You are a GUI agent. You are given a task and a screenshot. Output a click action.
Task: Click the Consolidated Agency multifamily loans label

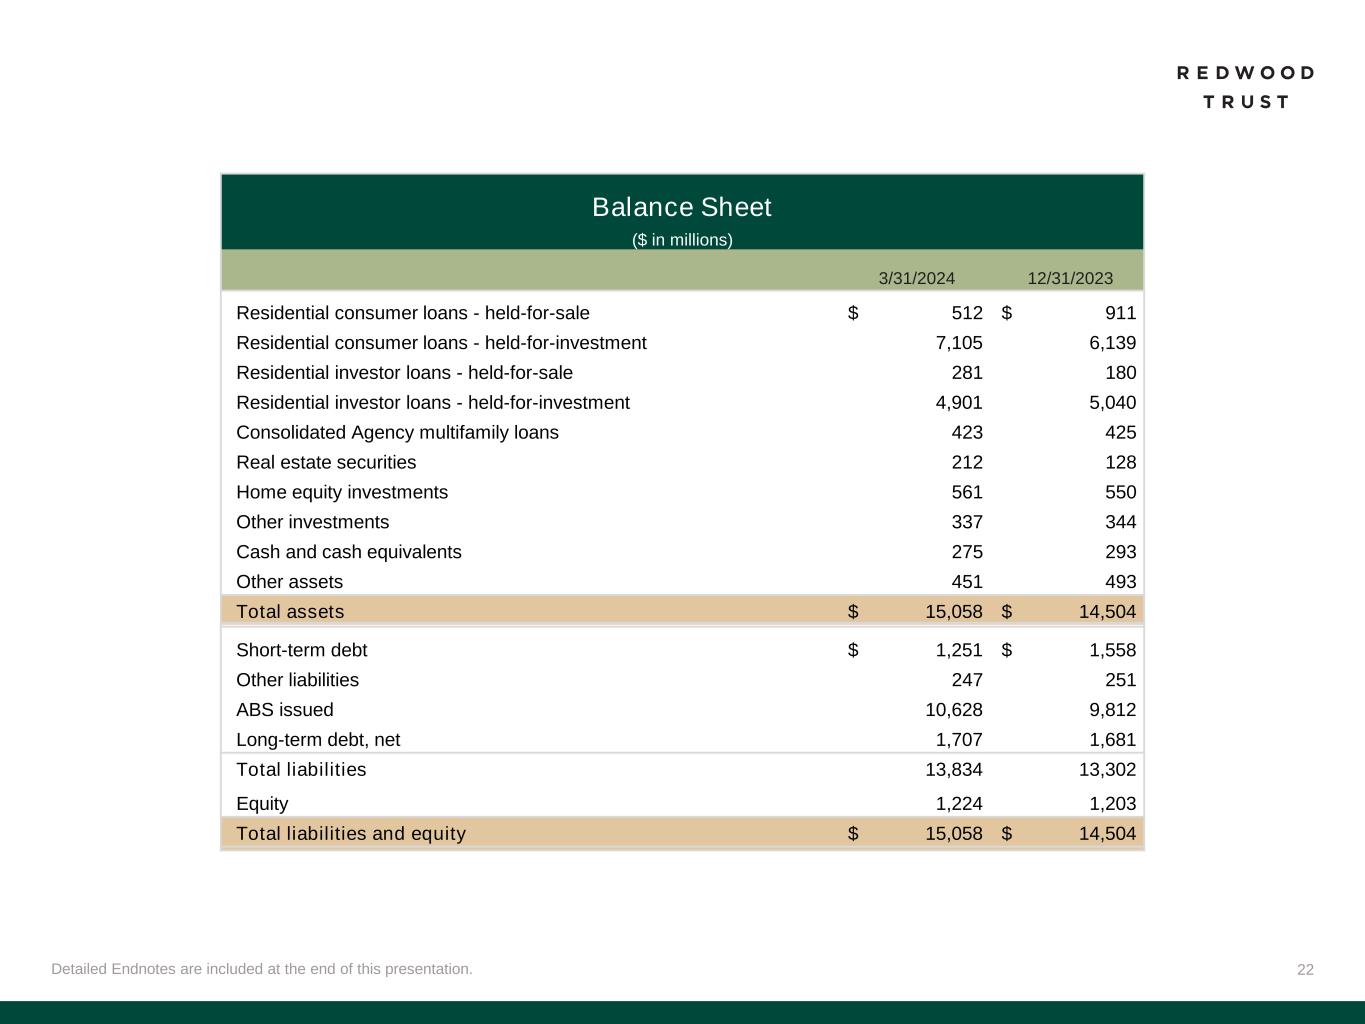coord(397,432)
